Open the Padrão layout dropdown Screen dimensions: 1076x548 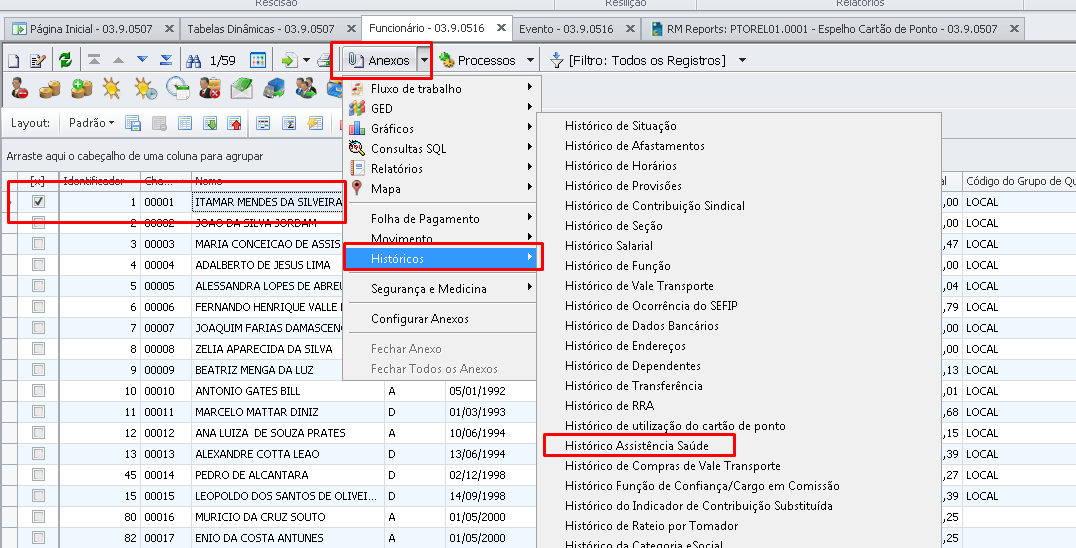(x=91, y=123)
